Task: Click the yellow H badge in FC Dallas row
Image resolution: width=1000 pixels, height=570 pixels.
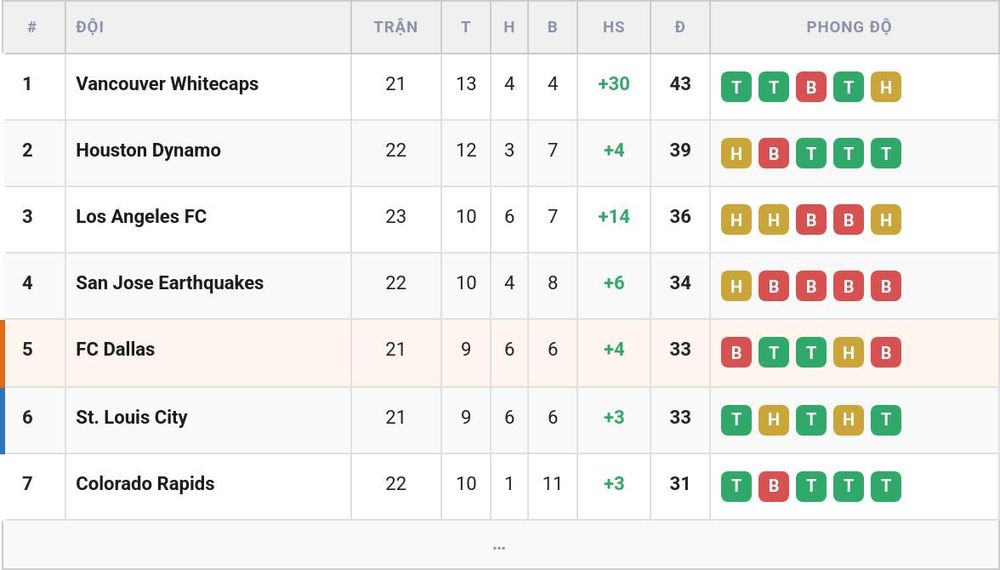Action: pyautogui.click(x=848, y=352)
